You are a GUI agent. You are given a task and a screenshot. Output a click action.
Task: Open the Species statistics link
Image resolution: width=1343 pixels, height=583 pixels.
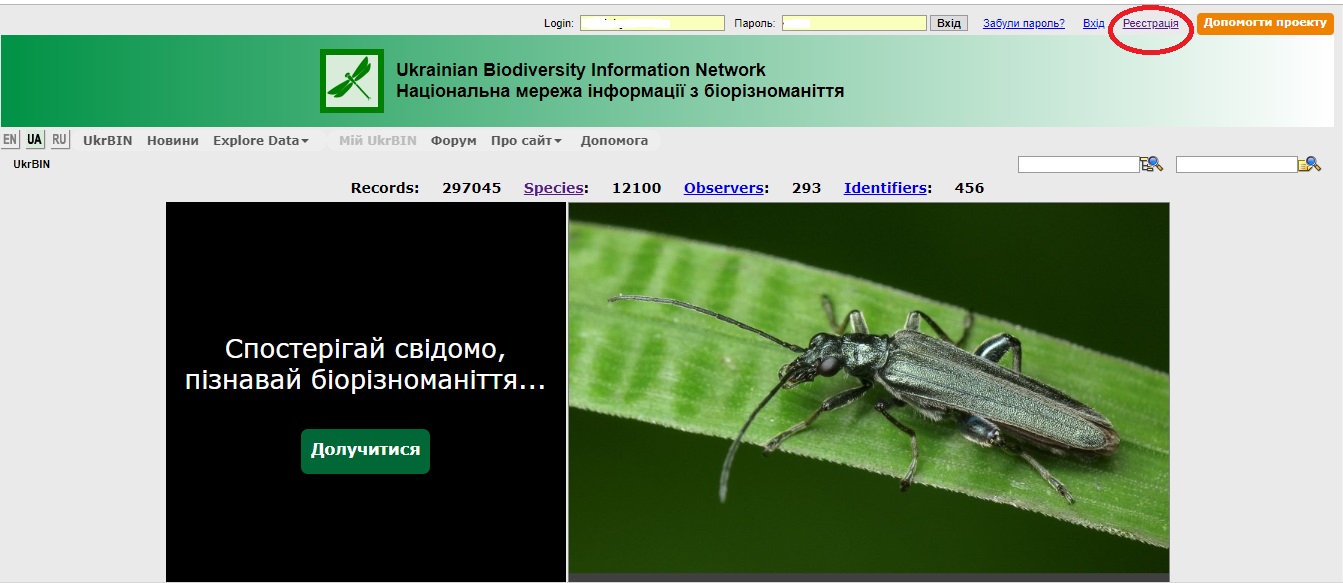[554, 188]
